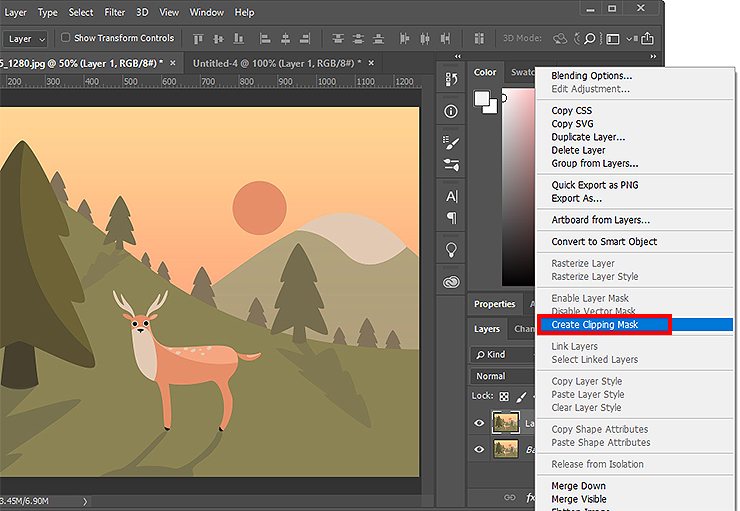Click Lock image pixels brush icon
This screenshot has width=740, height=511.
521,397
